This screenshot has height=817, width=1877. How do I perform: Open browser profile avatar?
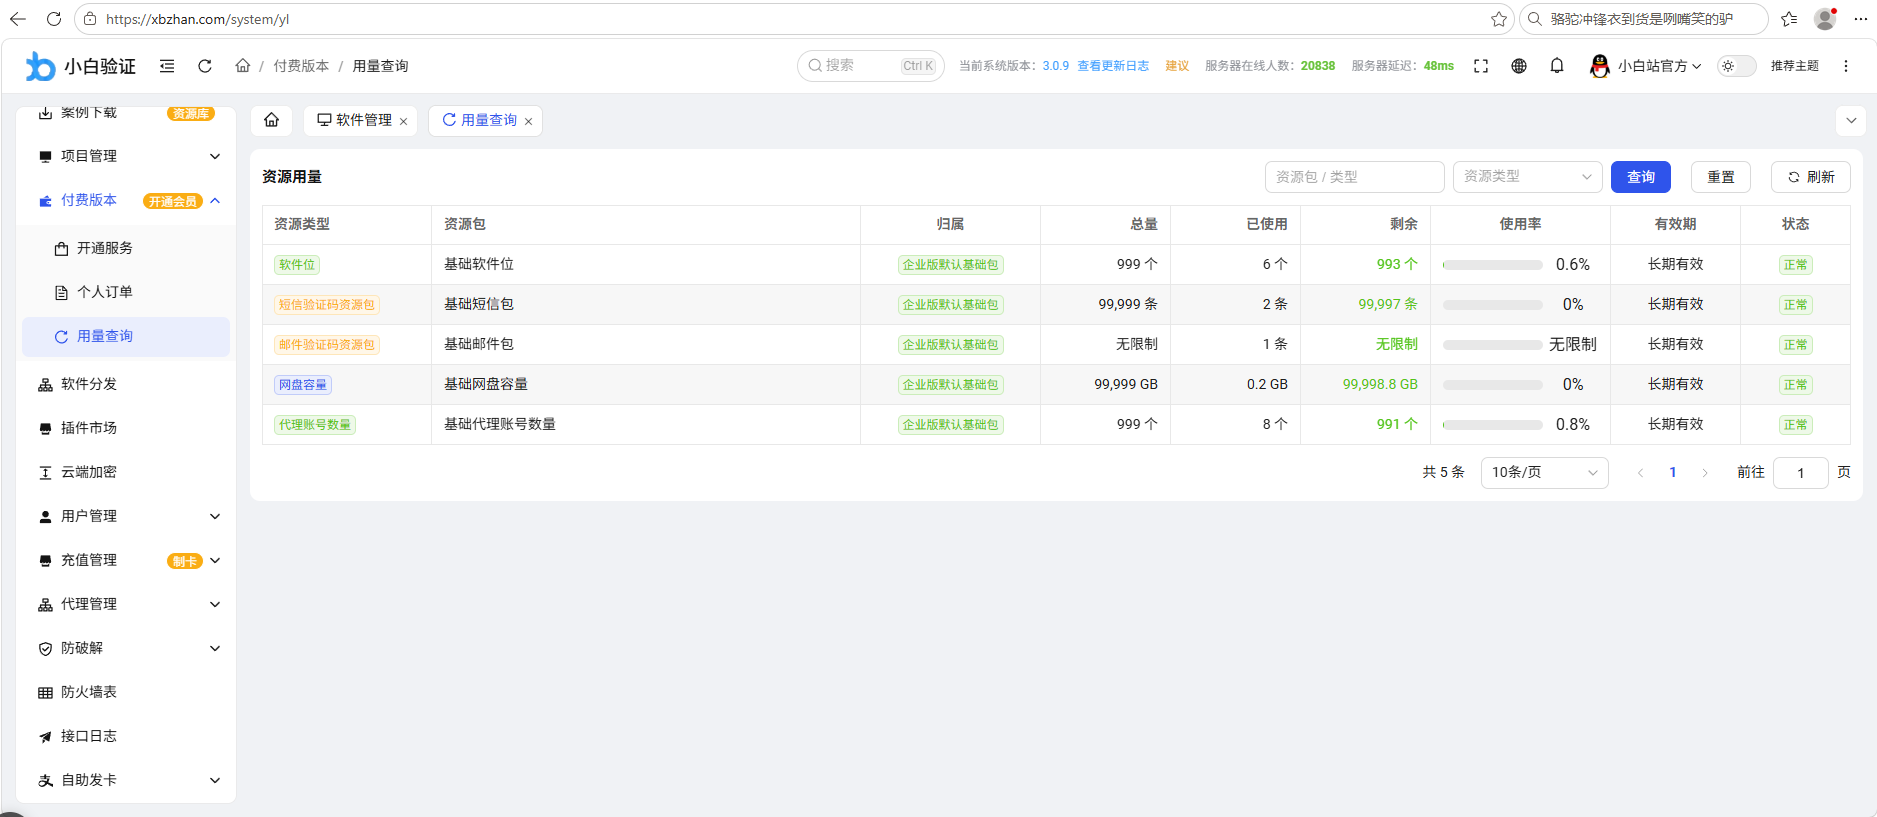[x=1825, y=19]
